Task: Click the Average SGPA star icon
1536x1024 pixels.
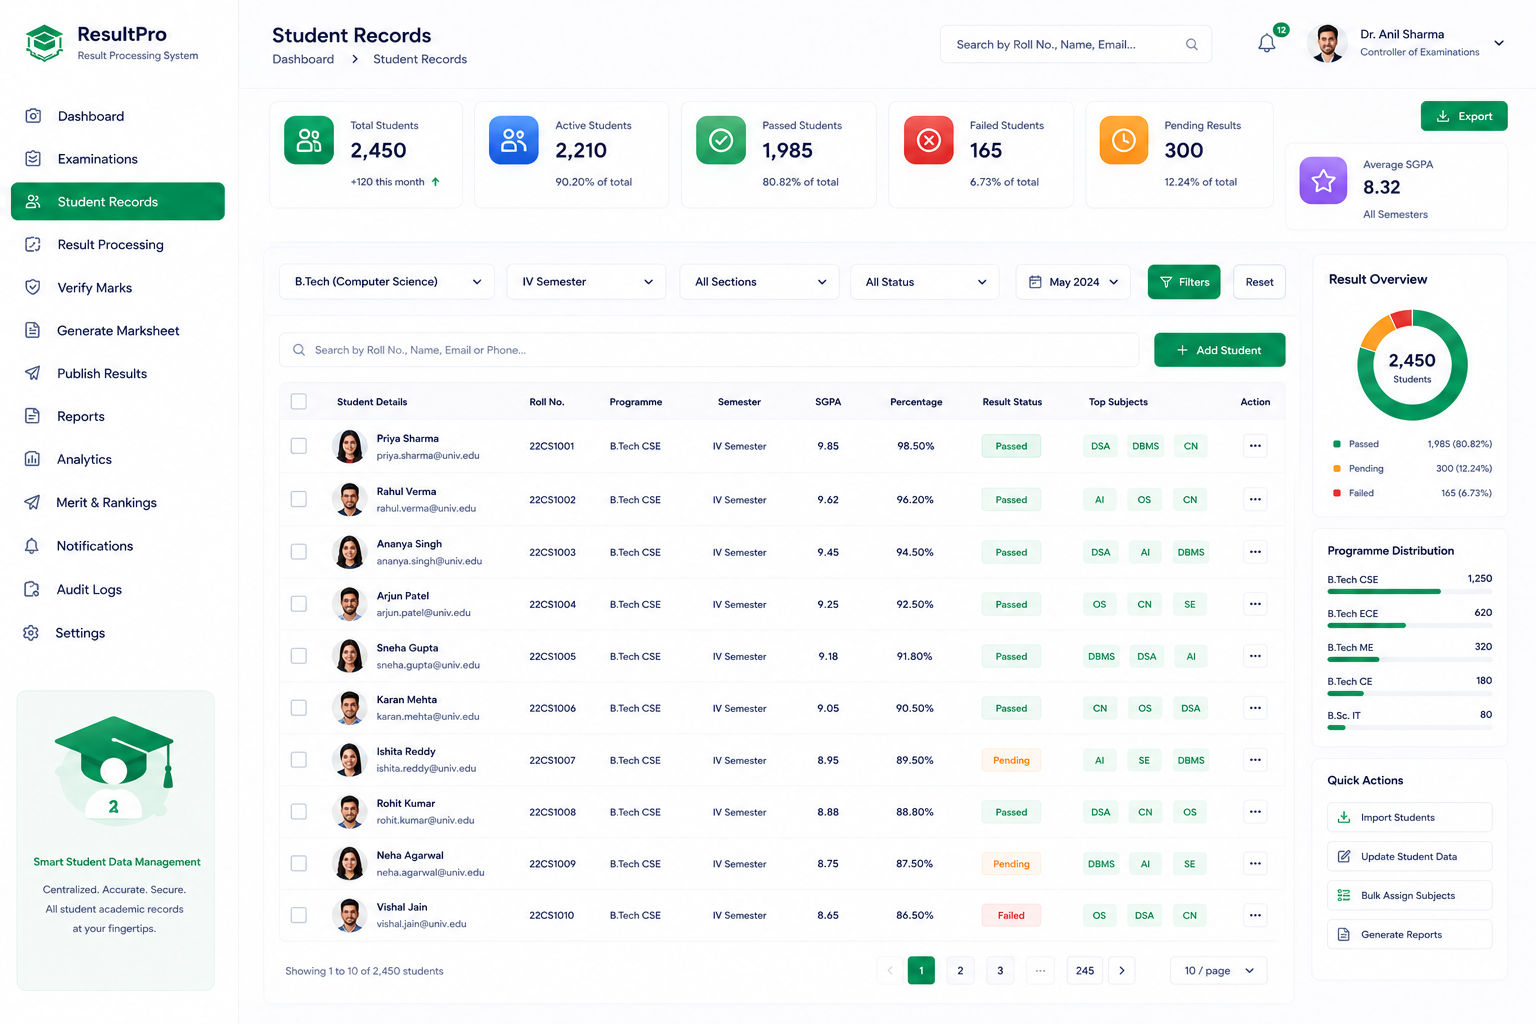Action: pos(1323,180)
